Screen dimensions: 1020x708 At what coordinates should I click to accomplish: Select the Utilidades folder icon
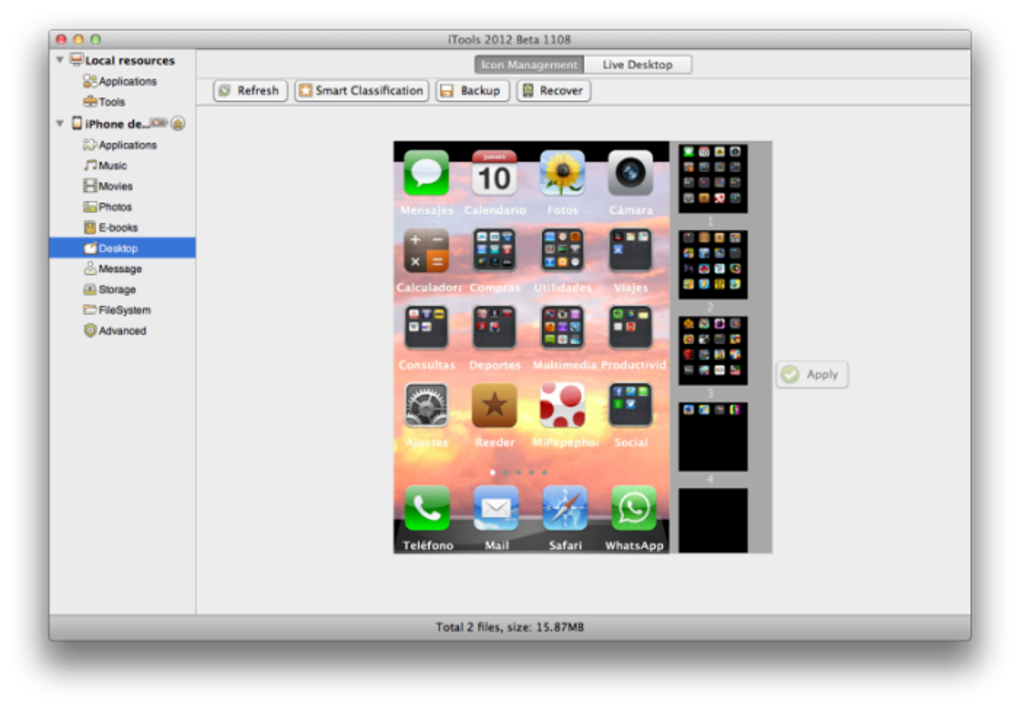563,251
